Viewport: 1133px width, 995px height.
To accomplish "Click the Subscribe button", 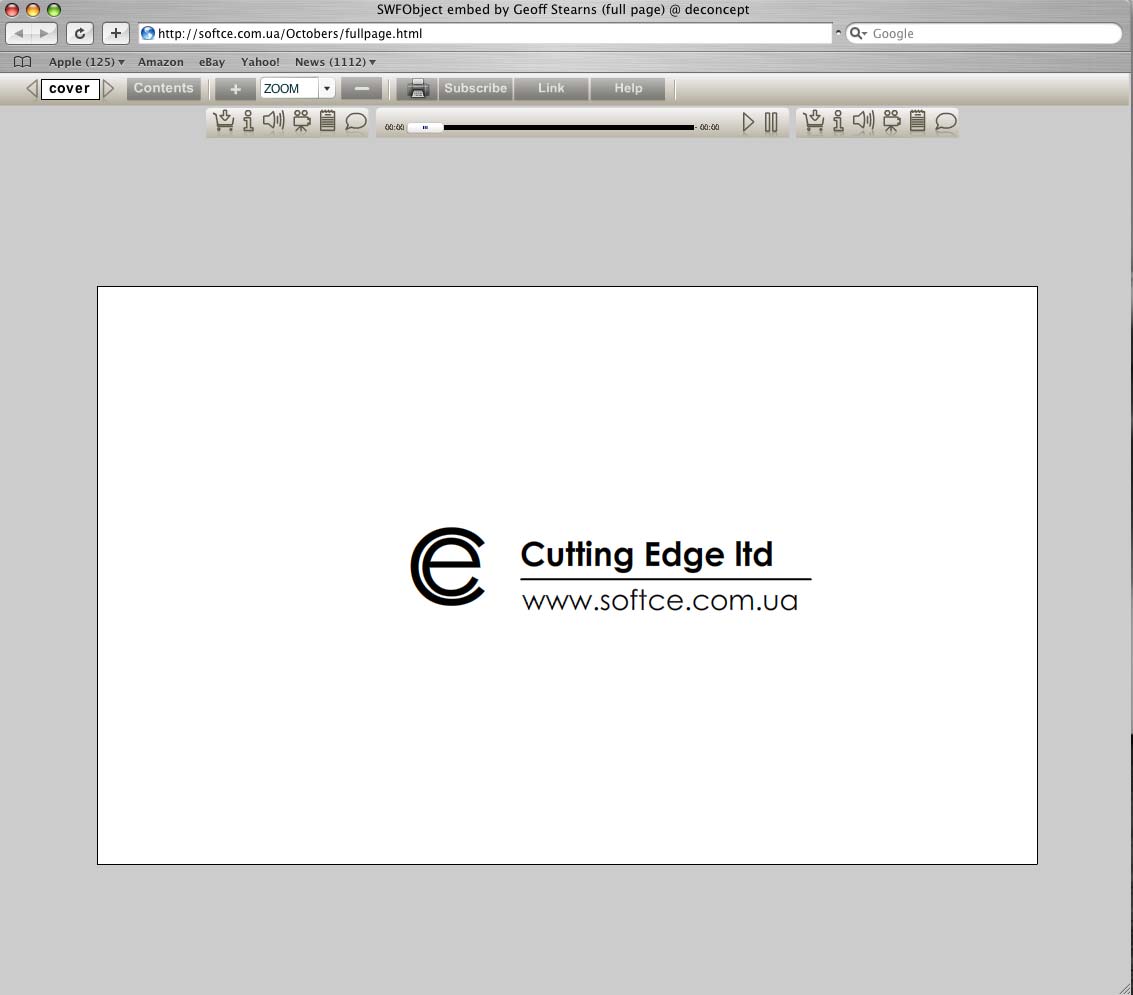I will pos(475,88).
